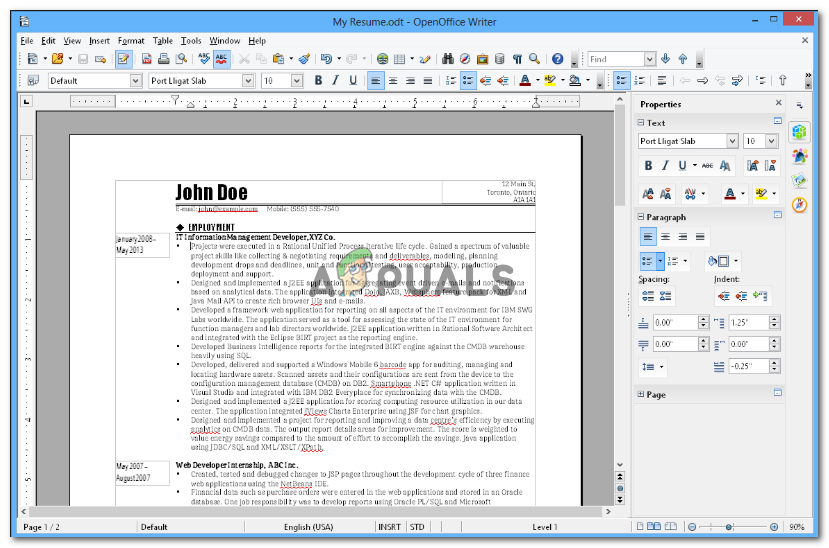
Task: Click the Export as PDF icon
Action: pyautogui.click(x=146, y=59)
